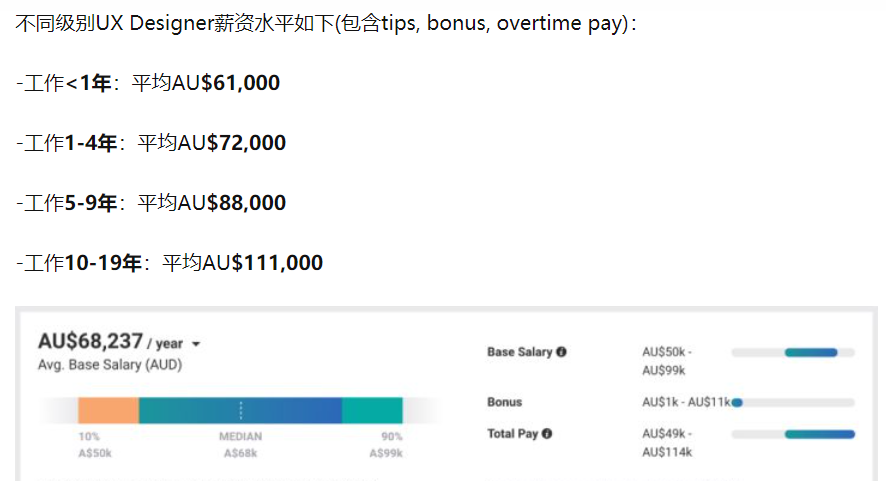
Task: Click the A$99k label under 90%
Action: [x=385, y=453]
